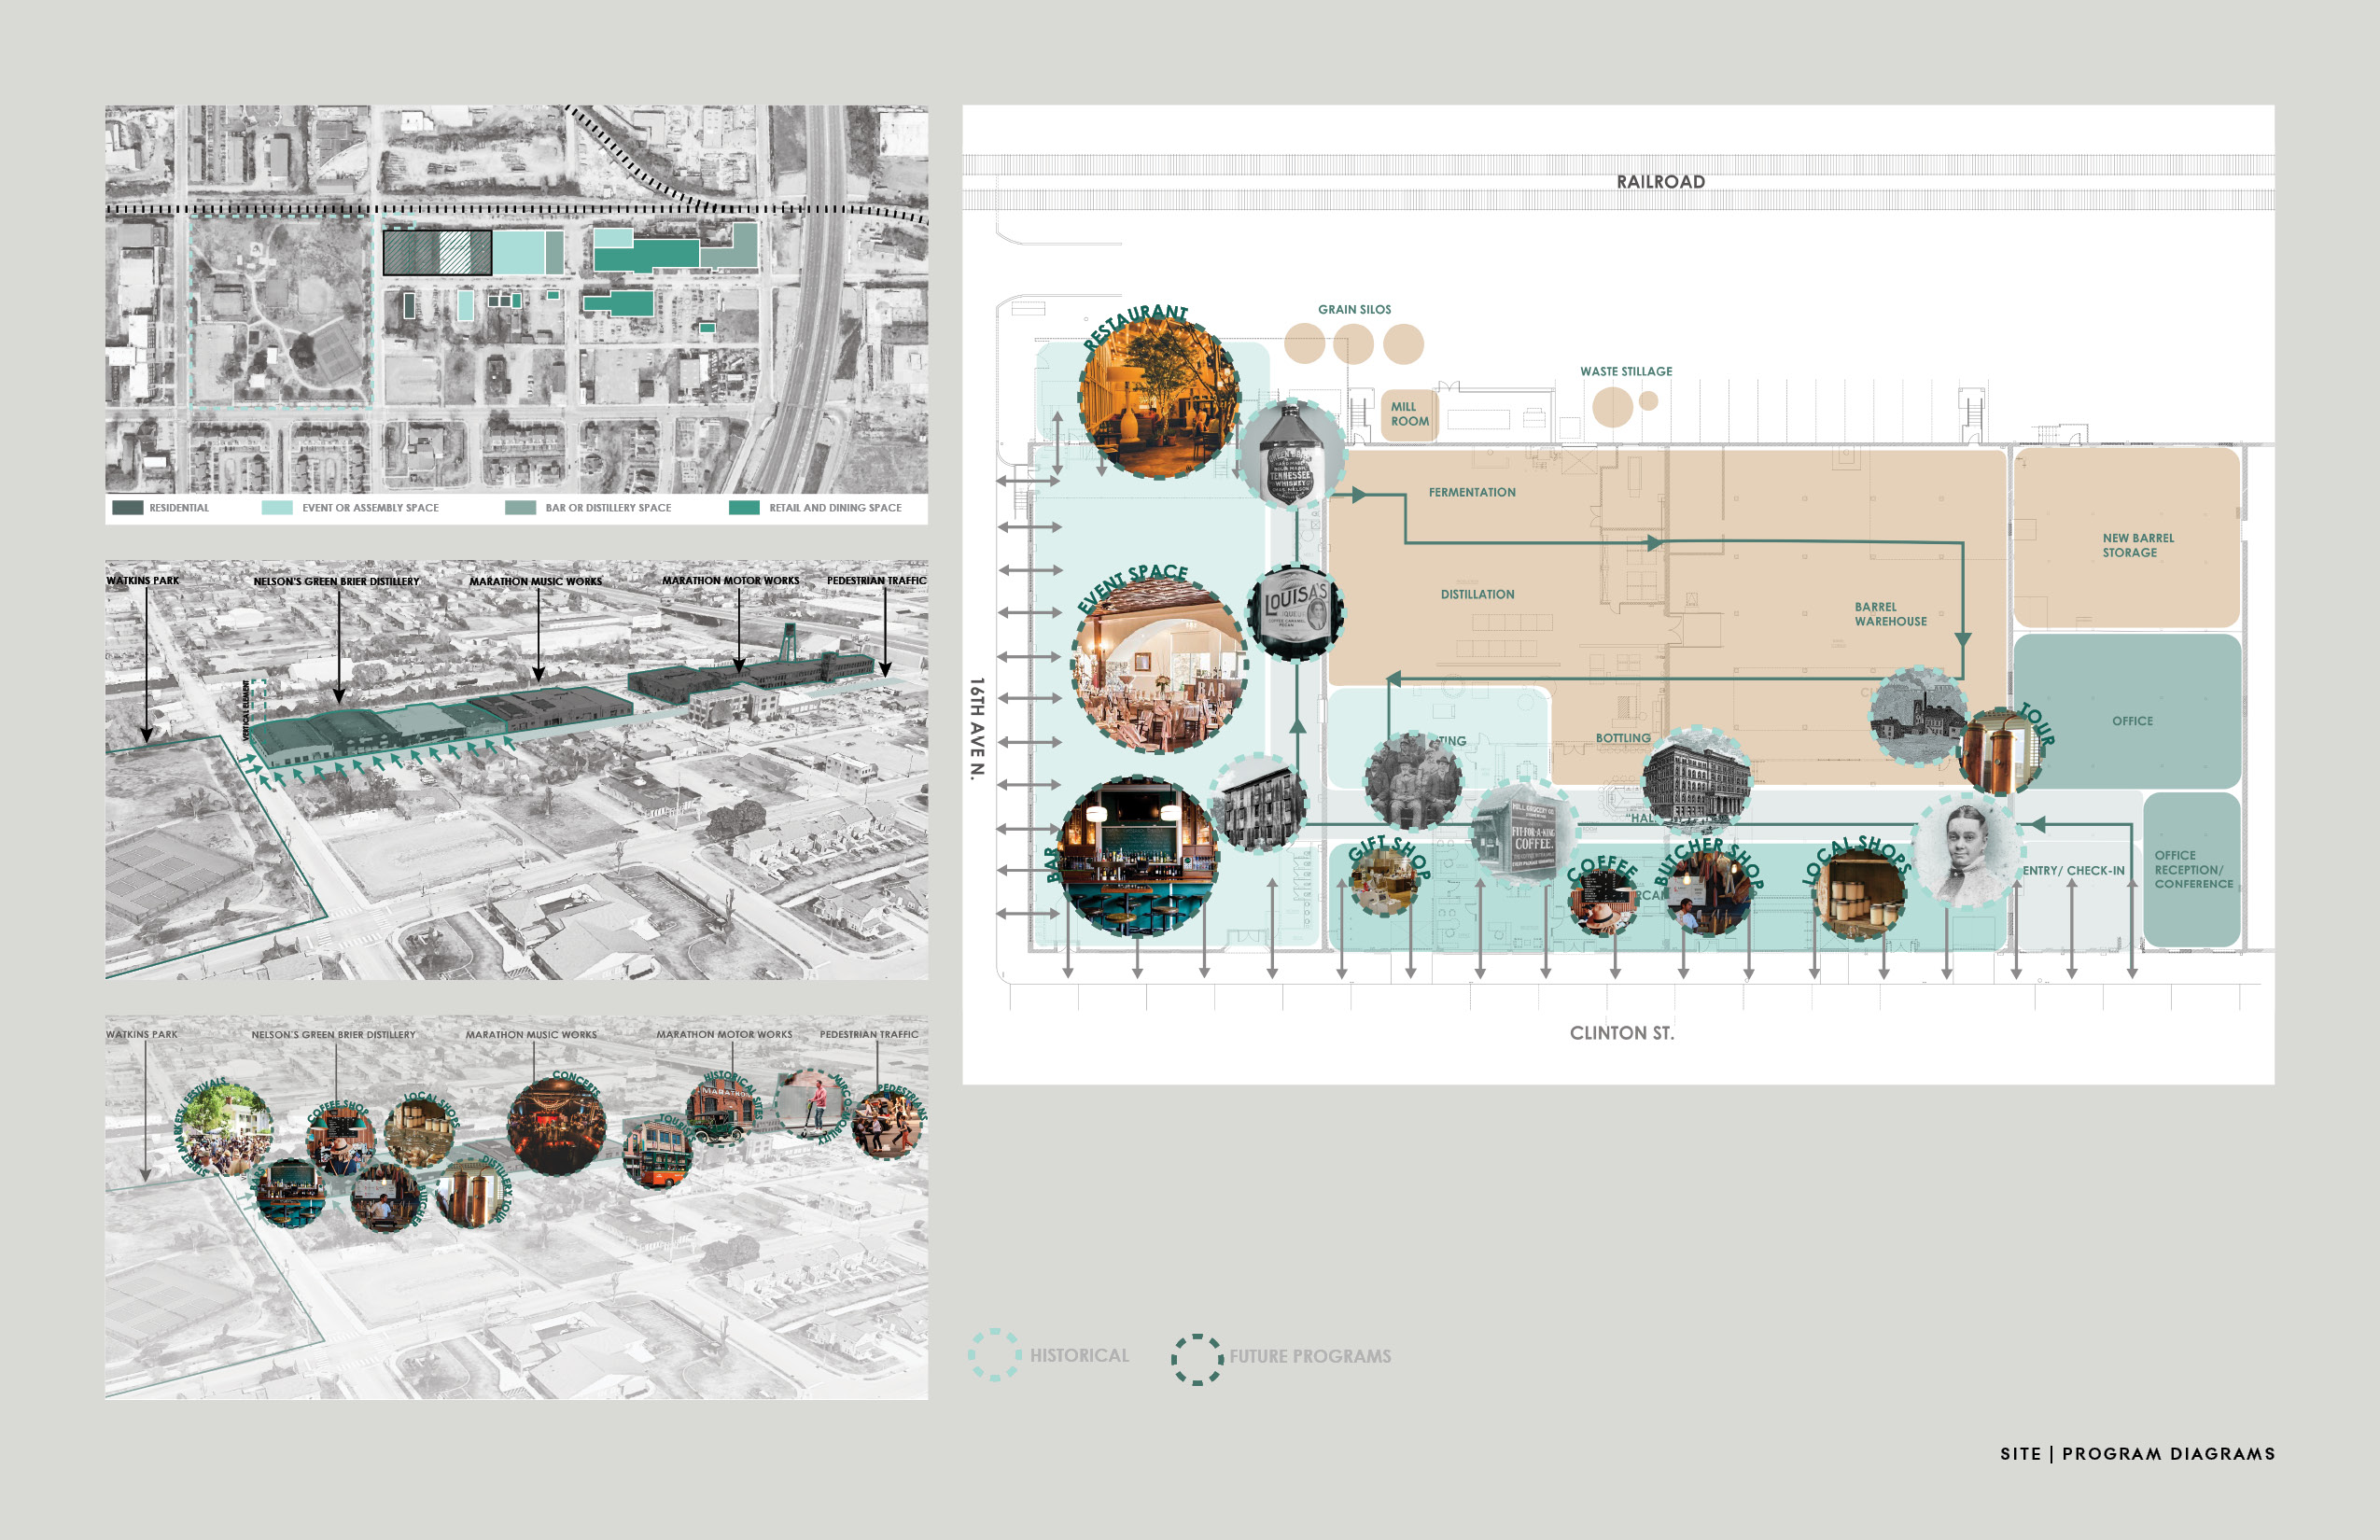Image resolution: width=2380 pixels, height=1540 pixels.
Task: Click the New Barrel Storage room label
Action: (x=2137, y=545)
